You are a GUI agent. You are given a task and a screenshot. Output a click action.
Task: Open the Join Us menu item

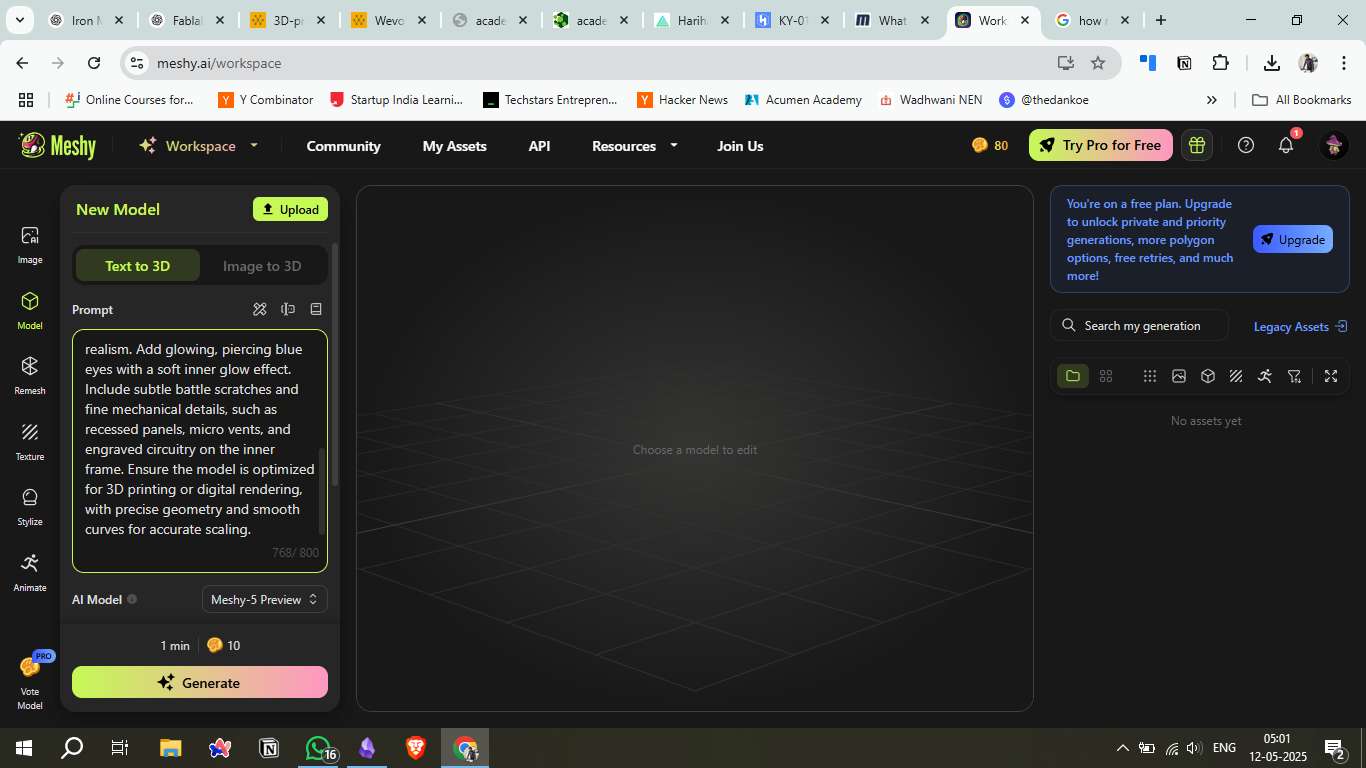(x=740, y=146)
